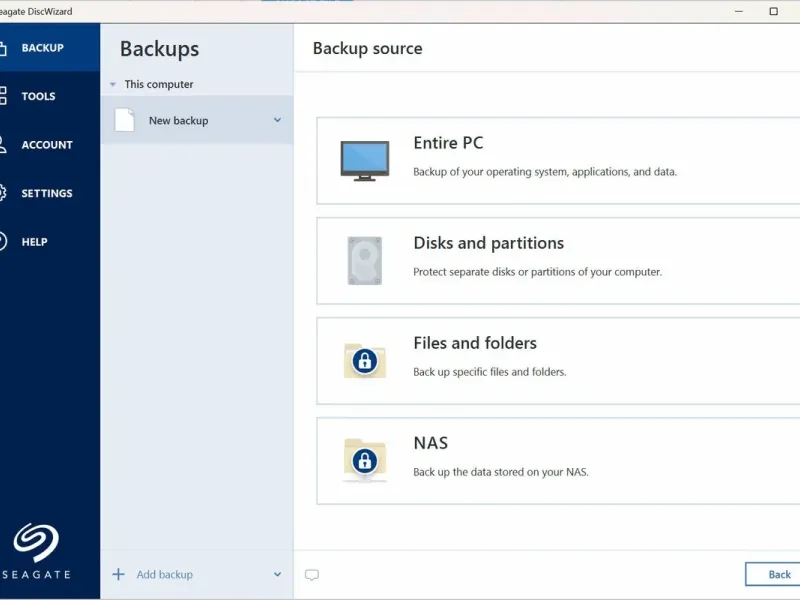Maximize the DiscWizard window
The image size is (800, 600).
click(x=773, y=11)
